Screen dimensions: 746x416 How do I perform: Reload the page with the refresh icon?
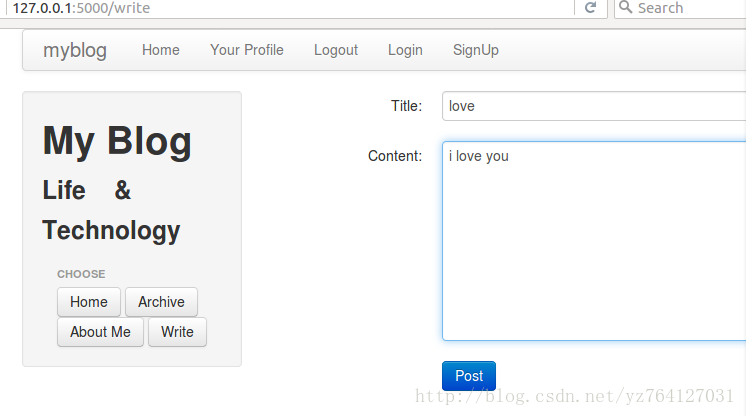[x=590, y=8]
